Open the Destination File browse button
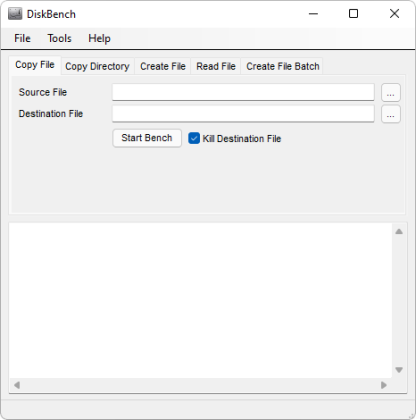Image resolution: width=416 pixels, height=420 pixels. pos(391,114)
